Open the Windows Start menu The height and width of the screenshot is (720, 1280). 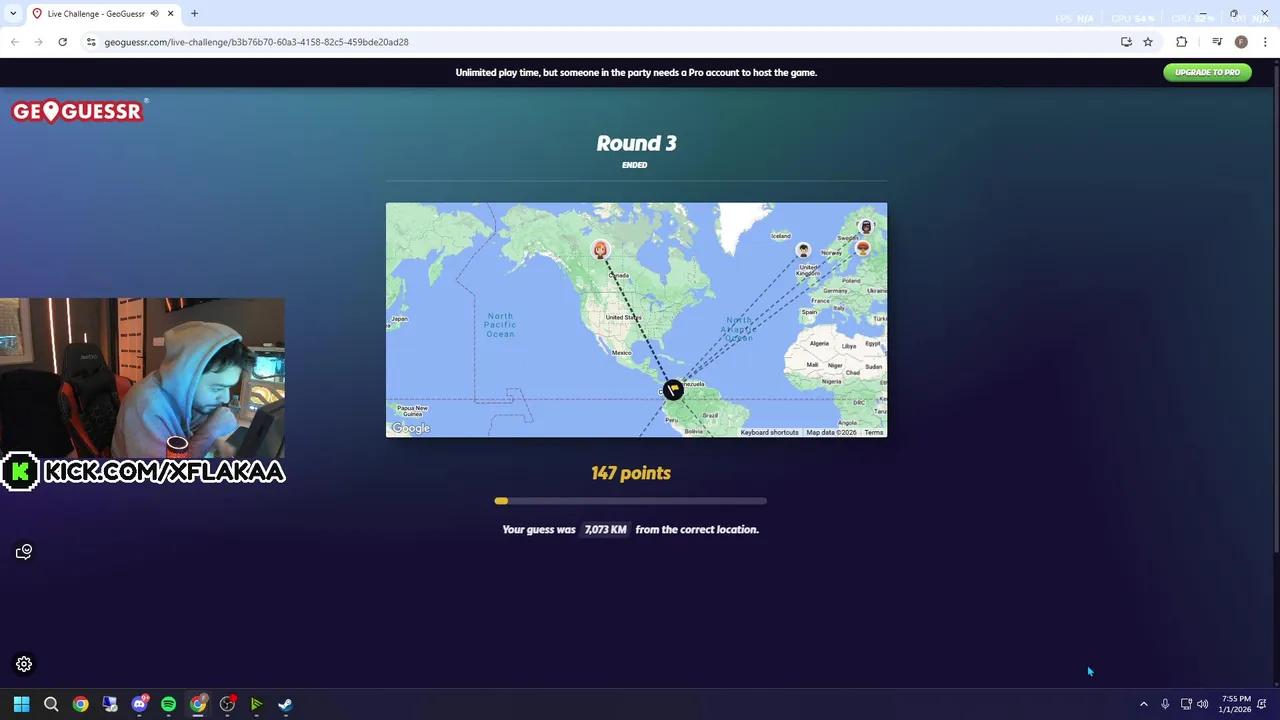21,704
